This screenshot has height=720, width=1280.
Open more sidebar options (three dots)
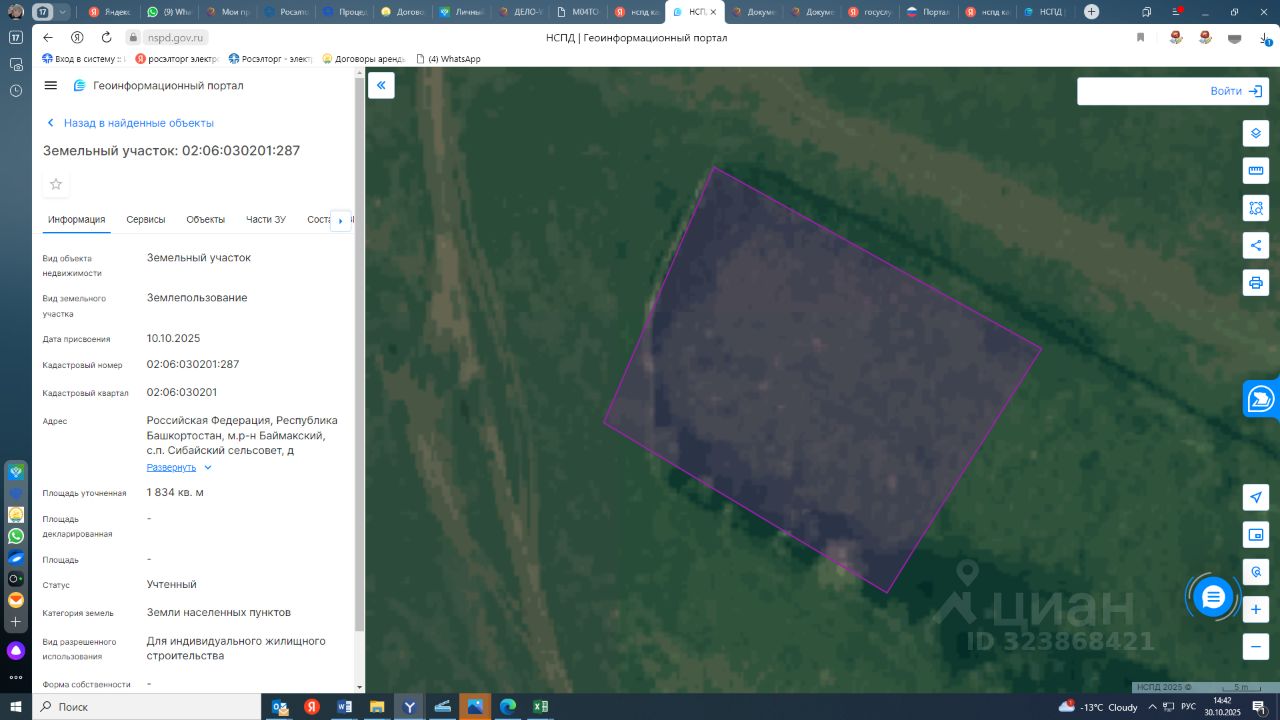click(16, 677)
